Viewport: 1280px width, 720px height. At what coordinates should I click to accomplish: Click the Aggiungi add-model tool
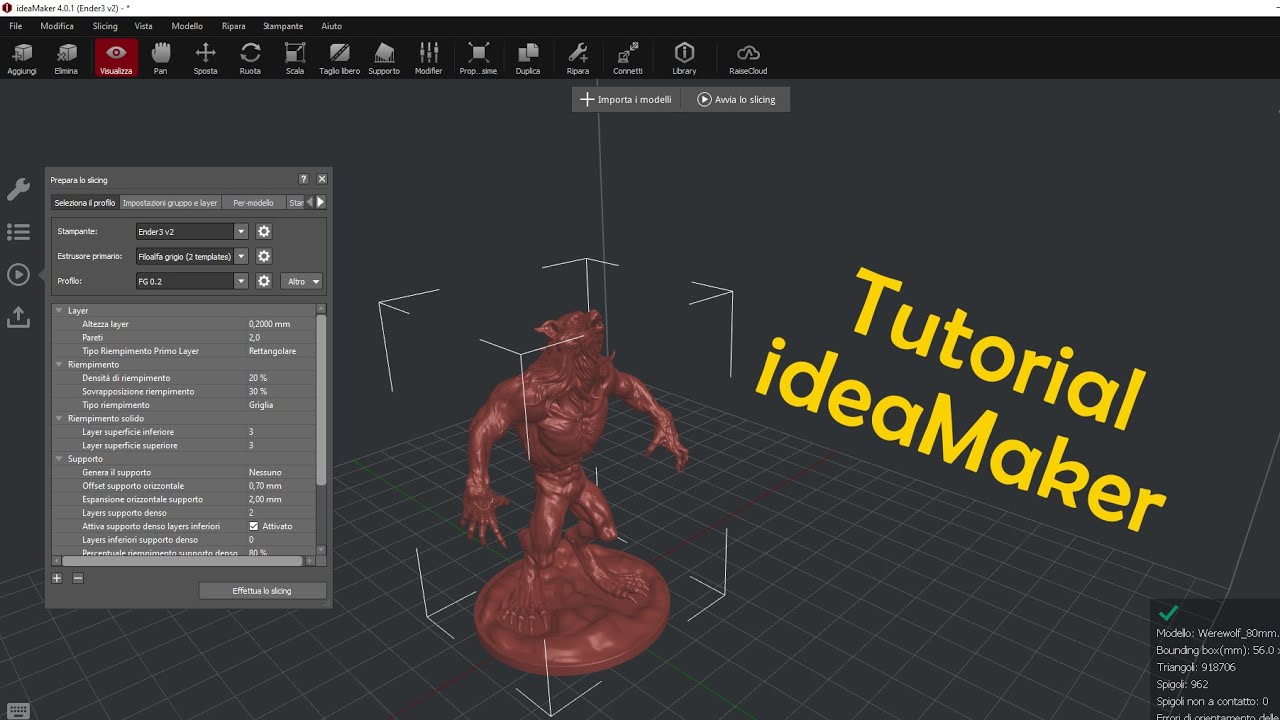22,58
